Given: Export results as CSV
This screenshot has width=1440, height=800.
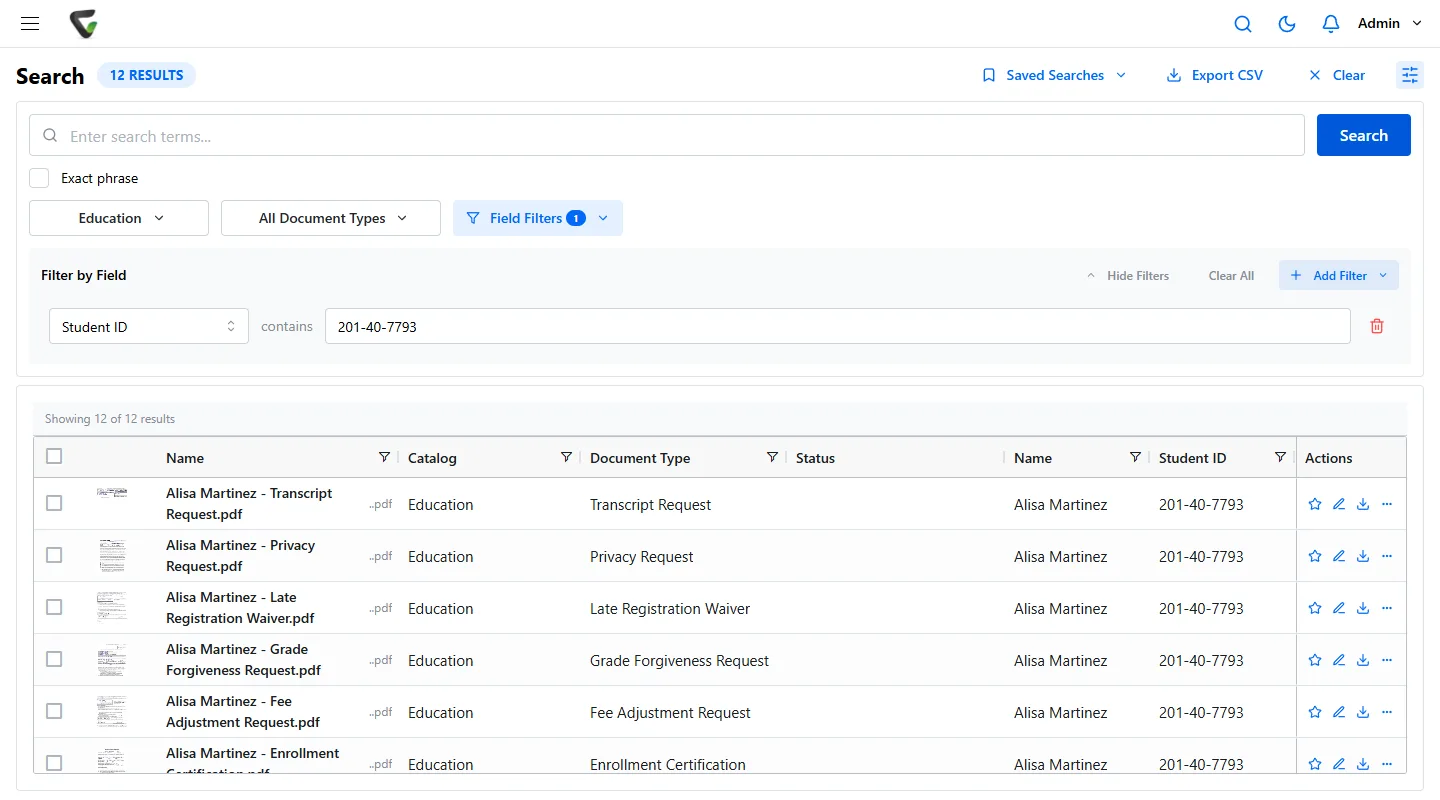Looking at the screenshot, I should [1215, 75].
